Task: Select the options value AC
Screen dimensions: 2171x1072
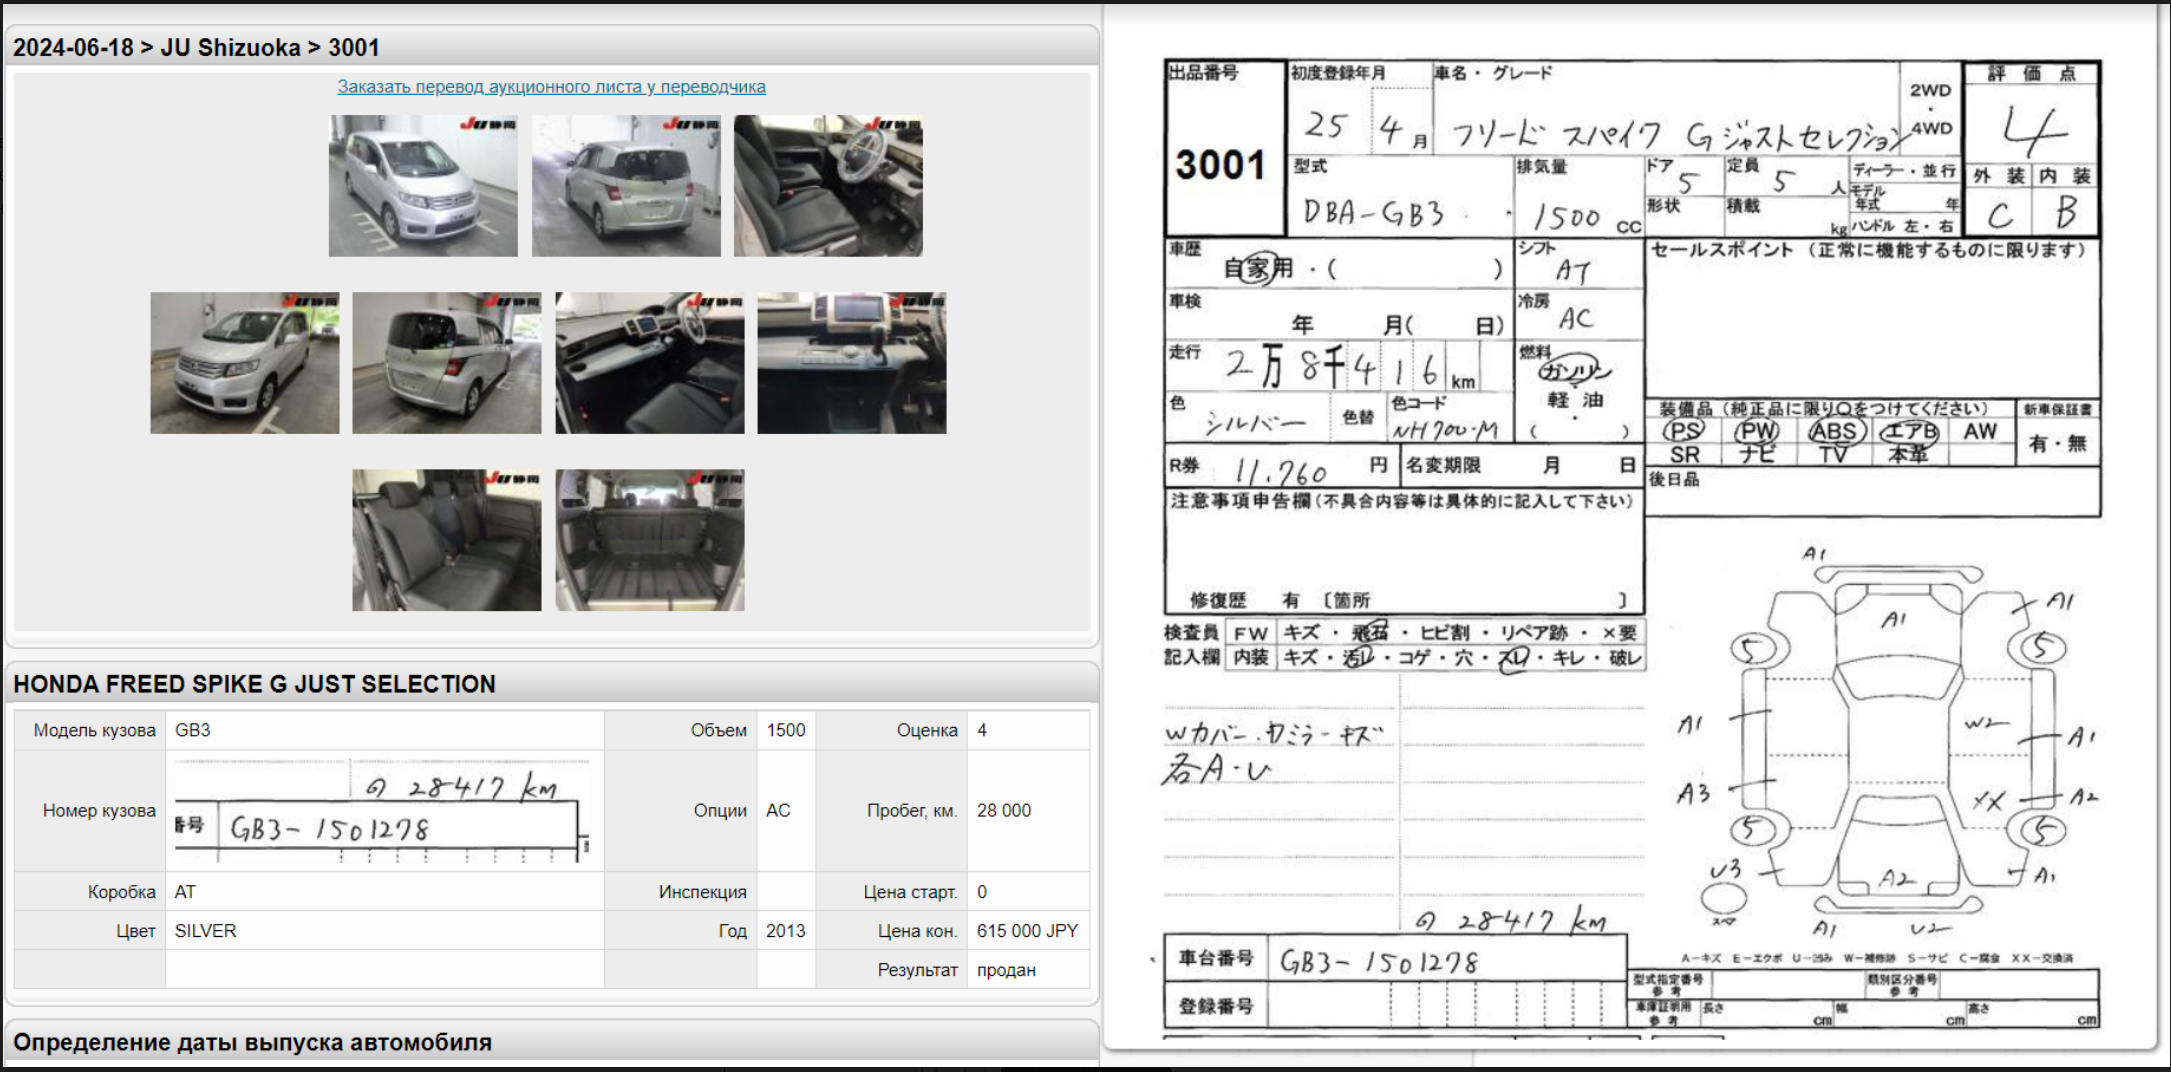Action: coord(778,810)
